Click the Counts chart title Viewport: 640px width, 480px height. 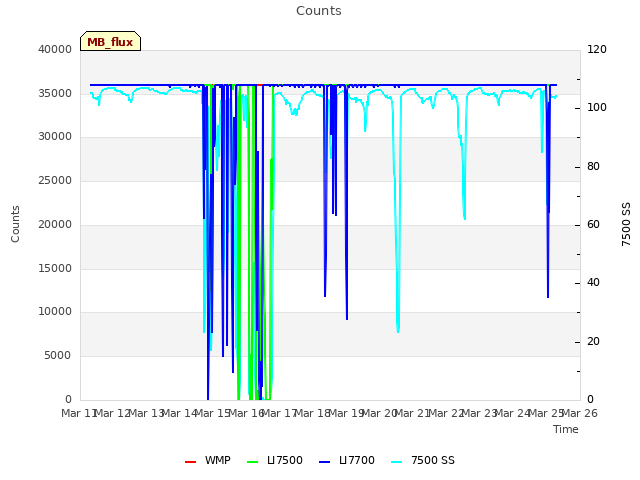pos(319,11)
